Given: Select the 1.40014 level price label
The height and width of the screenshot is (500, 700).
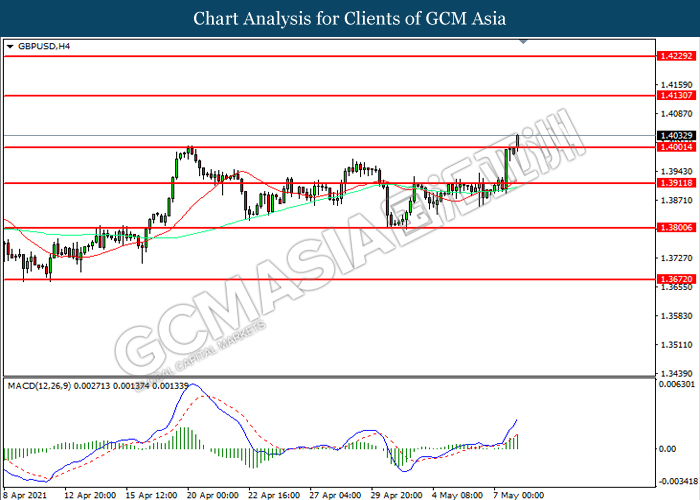Looking at the screenshot, I should pos(676,147).
